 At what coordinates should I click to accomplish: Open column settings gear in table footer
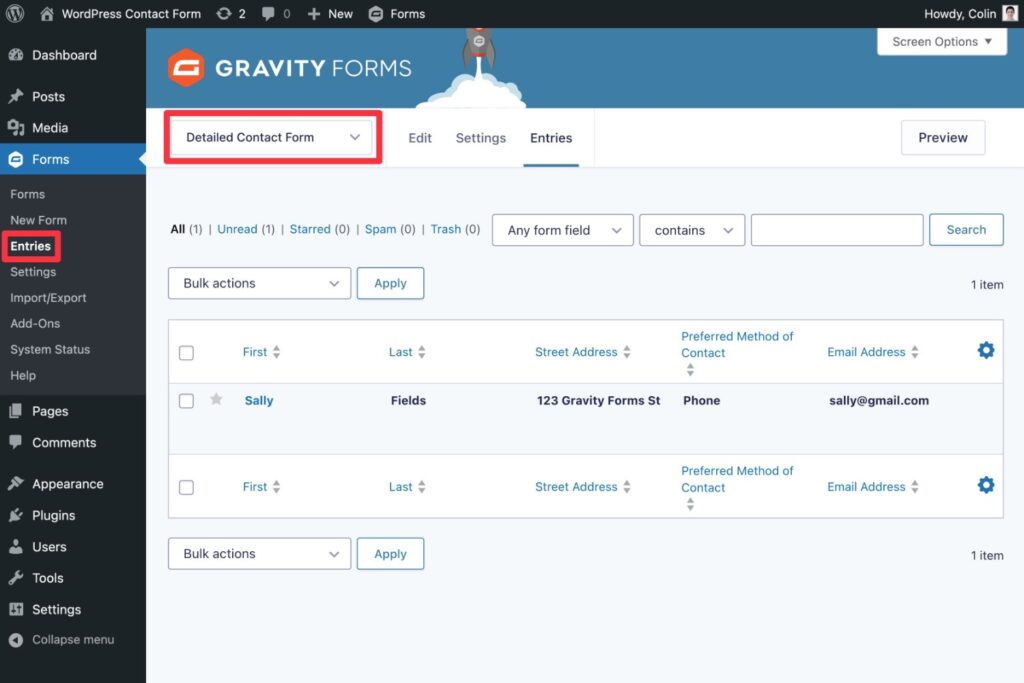point(986,485)
